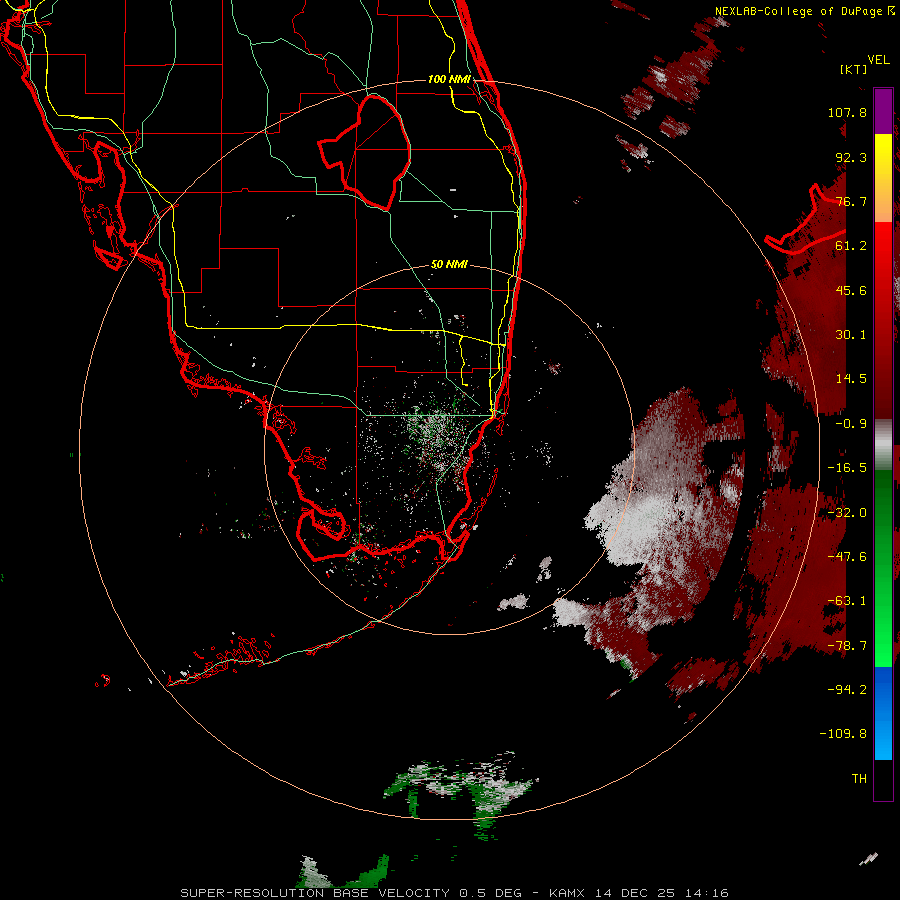Pick the purple segment of the color bar
Screen dimensions: 900x900
click(x=883, y=112)
